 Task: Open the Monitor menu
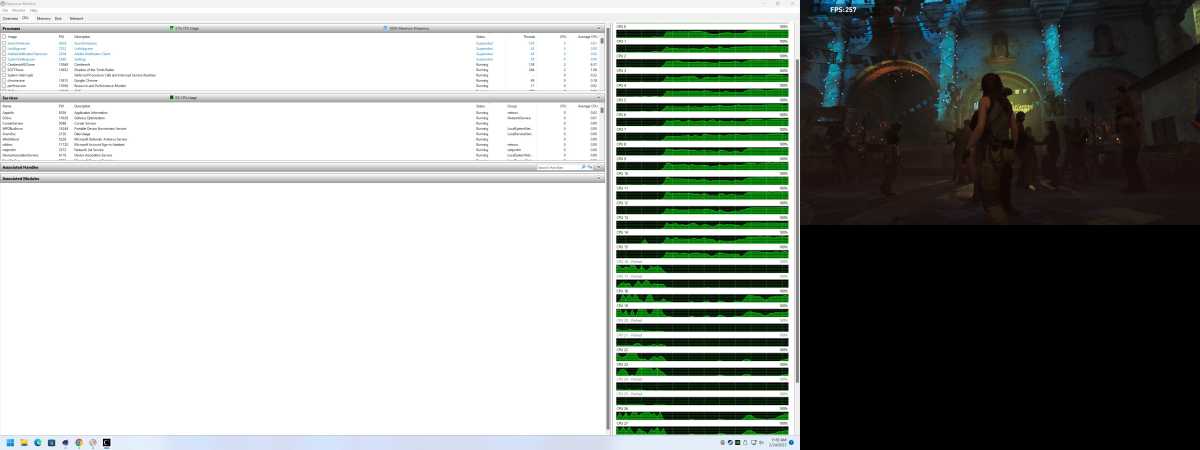18,10
